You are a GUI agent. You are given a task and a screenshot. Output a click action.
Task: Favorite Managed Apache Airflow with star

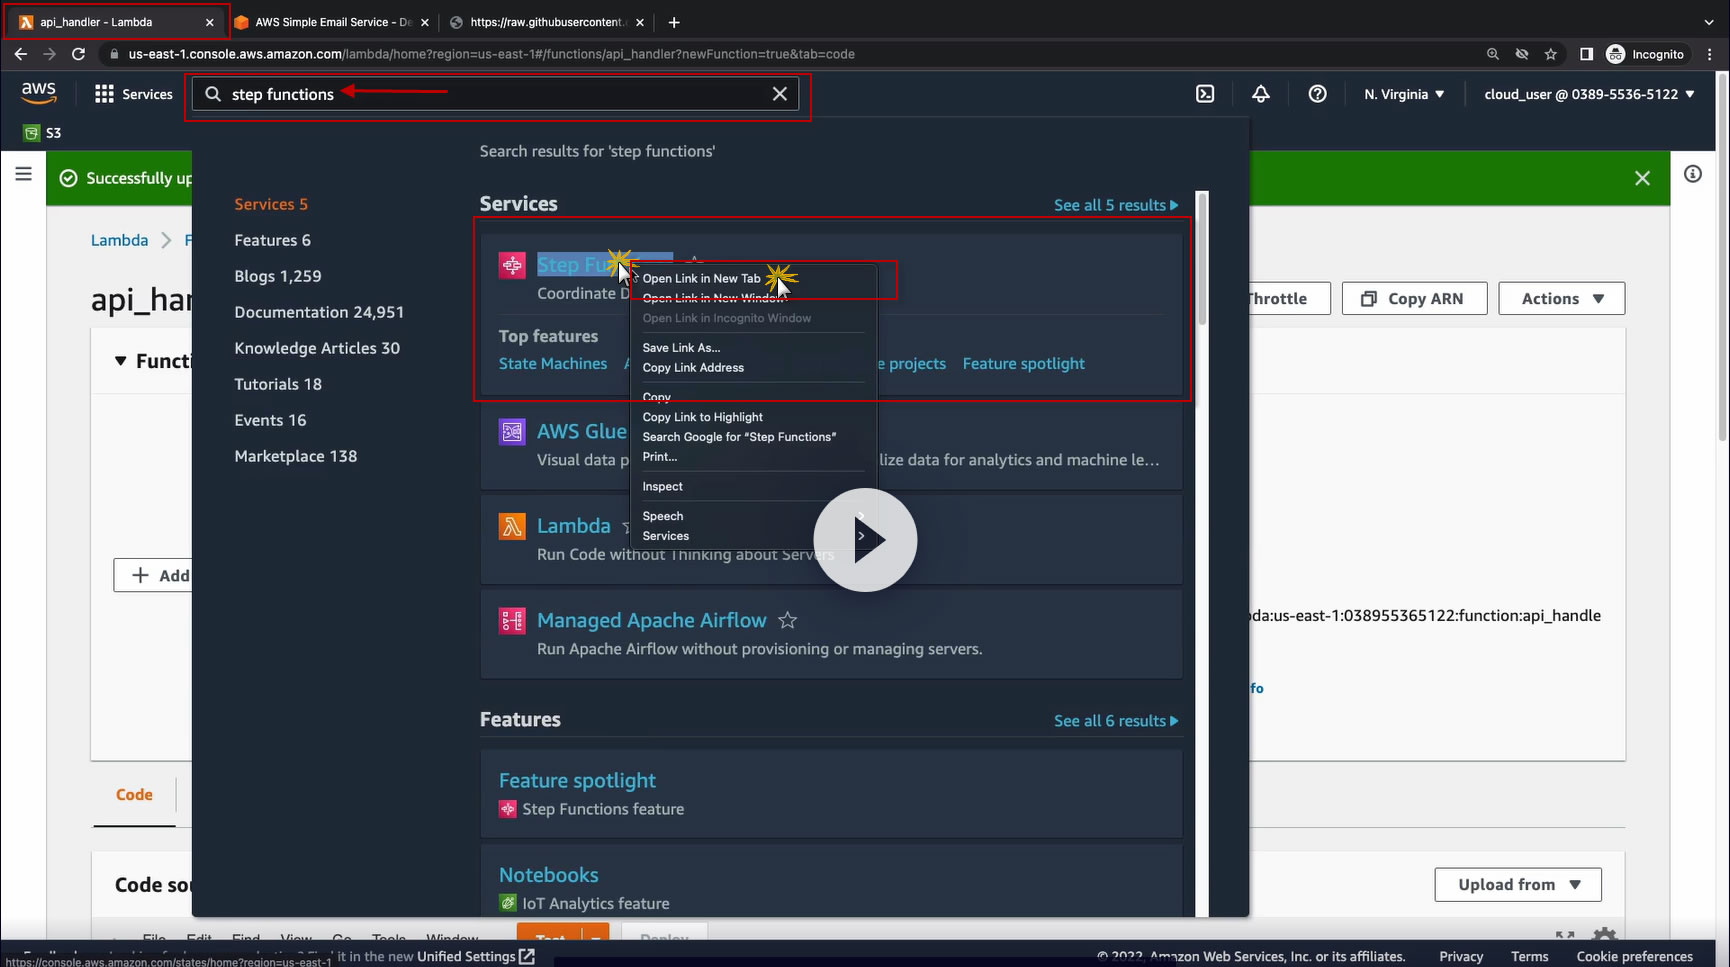pyautogui.click(x=788, y=621)
